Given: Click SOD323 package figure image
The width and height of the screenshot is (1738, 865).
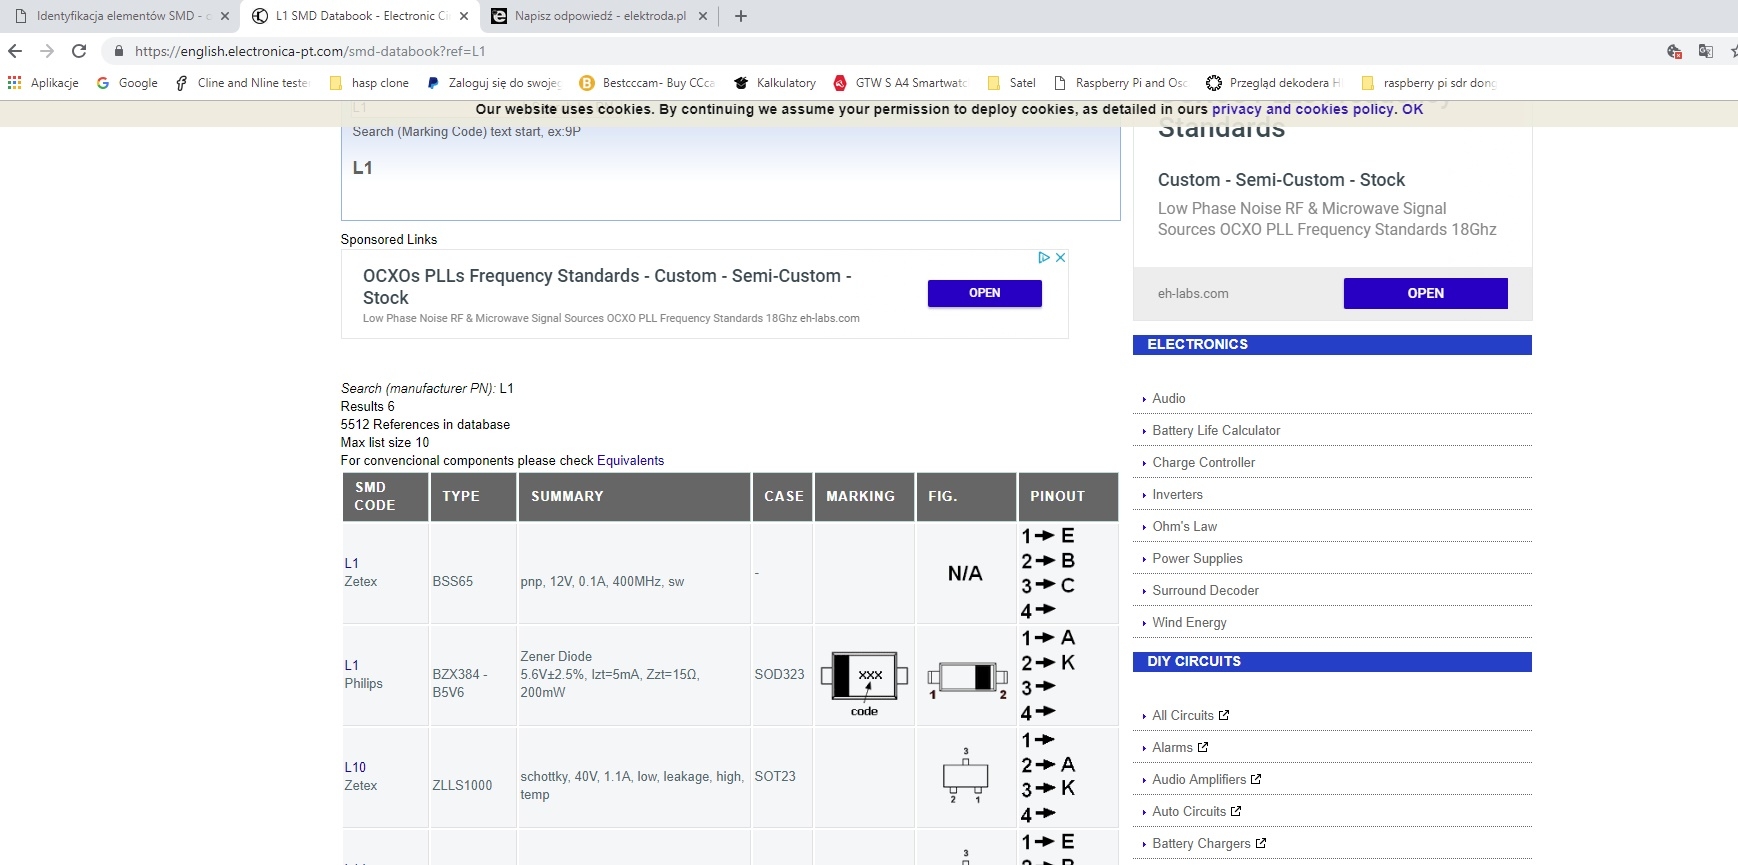Looking at the screenshot, I should [x=966, y=679].
